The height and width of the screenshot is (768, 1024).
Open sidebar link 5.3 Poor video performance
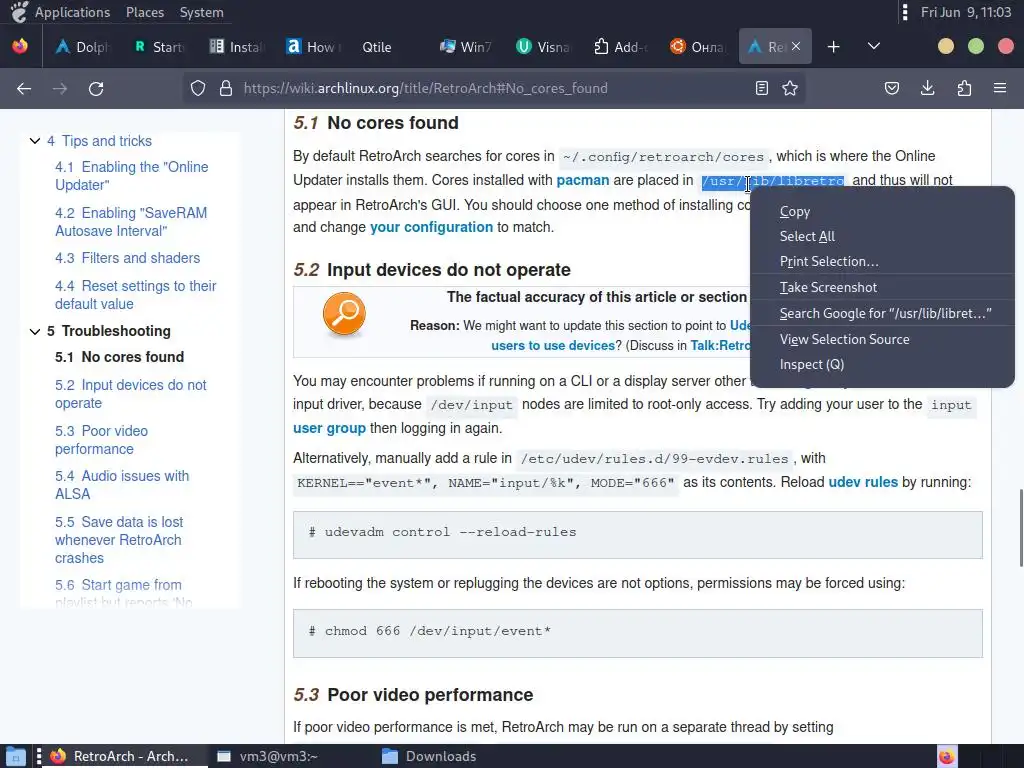coord(101,440)
